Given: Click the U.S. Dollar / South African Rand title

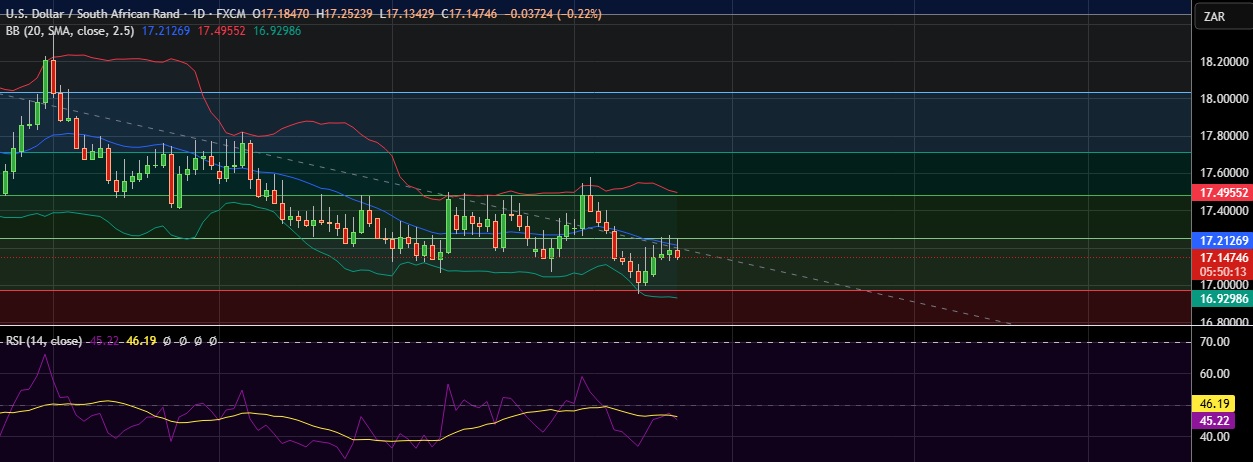Looking at the screenshot, I should point(92,14).
